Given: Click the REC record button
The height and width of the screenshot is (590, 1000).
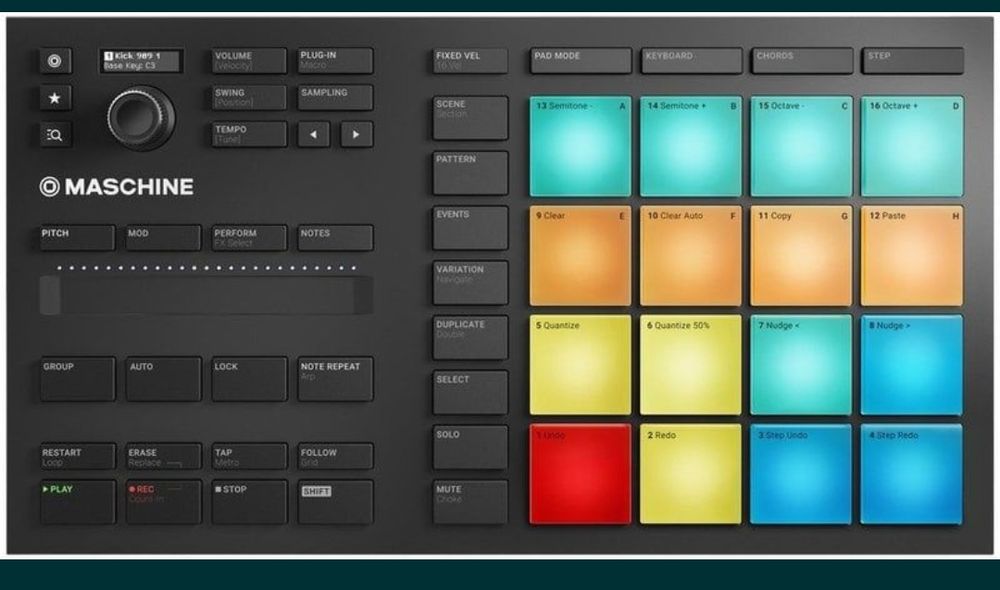Looking at the screenshot, I should tap(163, 503).
